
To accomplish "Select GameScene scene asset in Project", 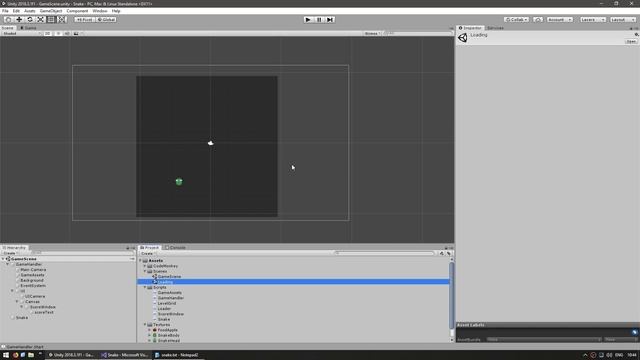I will [x=169, y=276].
